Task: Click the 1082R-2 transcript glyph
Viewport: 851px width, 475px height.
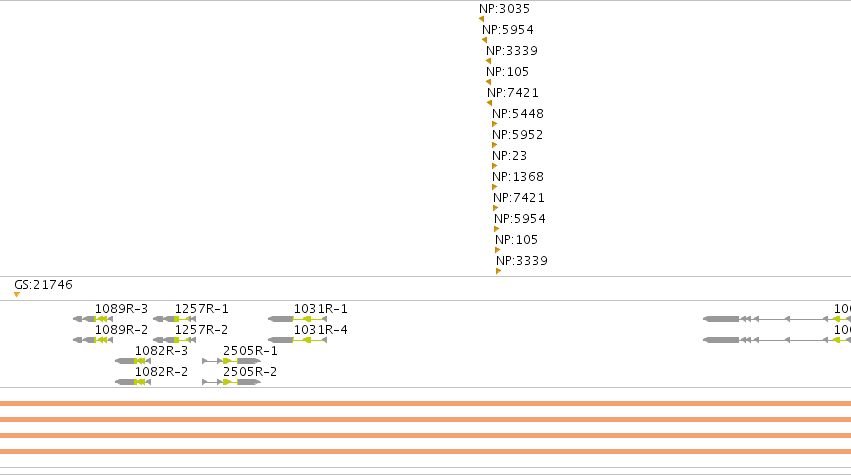Action: click(x=133, y=382)
